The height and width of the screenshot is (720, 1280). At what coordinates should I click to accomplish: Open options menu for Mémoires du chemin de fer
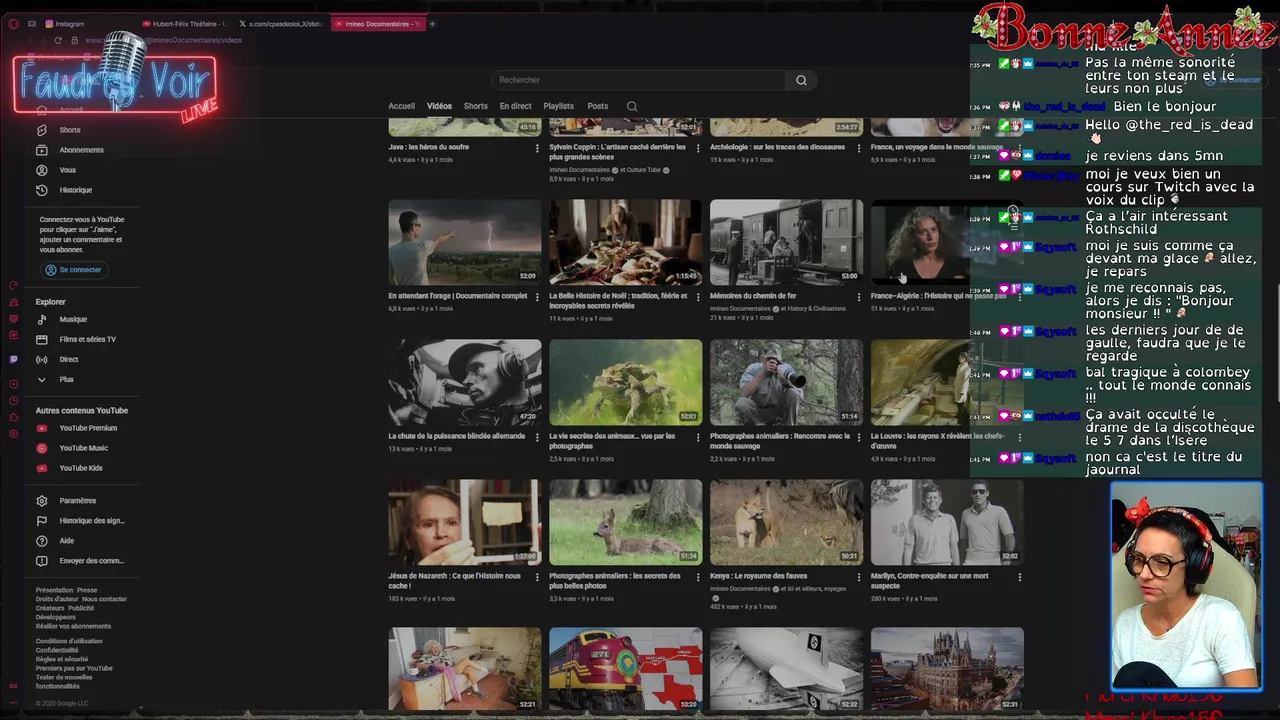[858, 296]
